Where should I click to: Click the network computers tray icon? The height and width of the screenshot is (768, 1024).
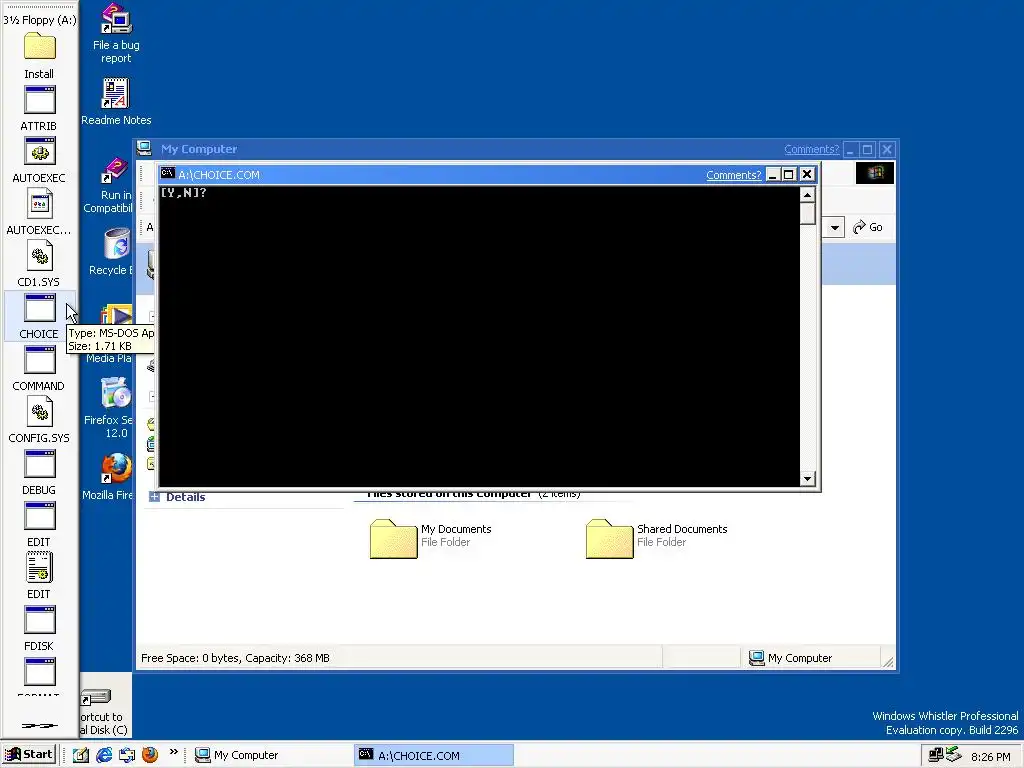click(935, 754)
